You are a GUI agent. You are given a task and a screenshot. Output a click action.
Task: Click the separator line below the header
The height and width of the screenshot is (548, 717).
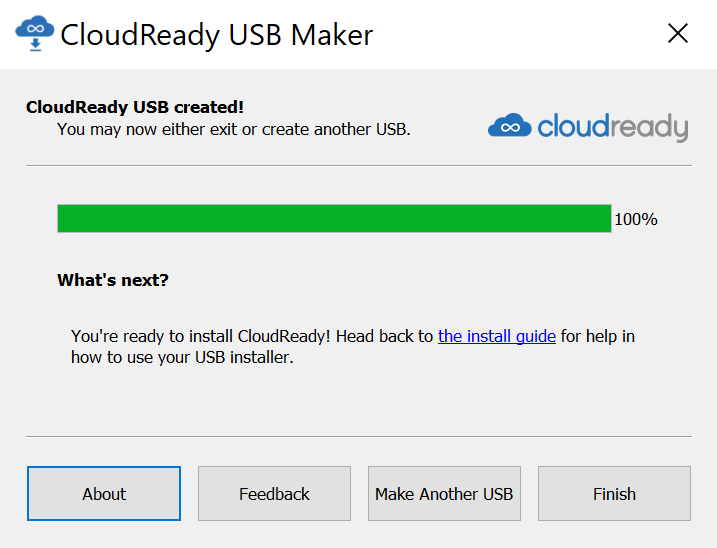pyautogui.click(x=359, y=166)
